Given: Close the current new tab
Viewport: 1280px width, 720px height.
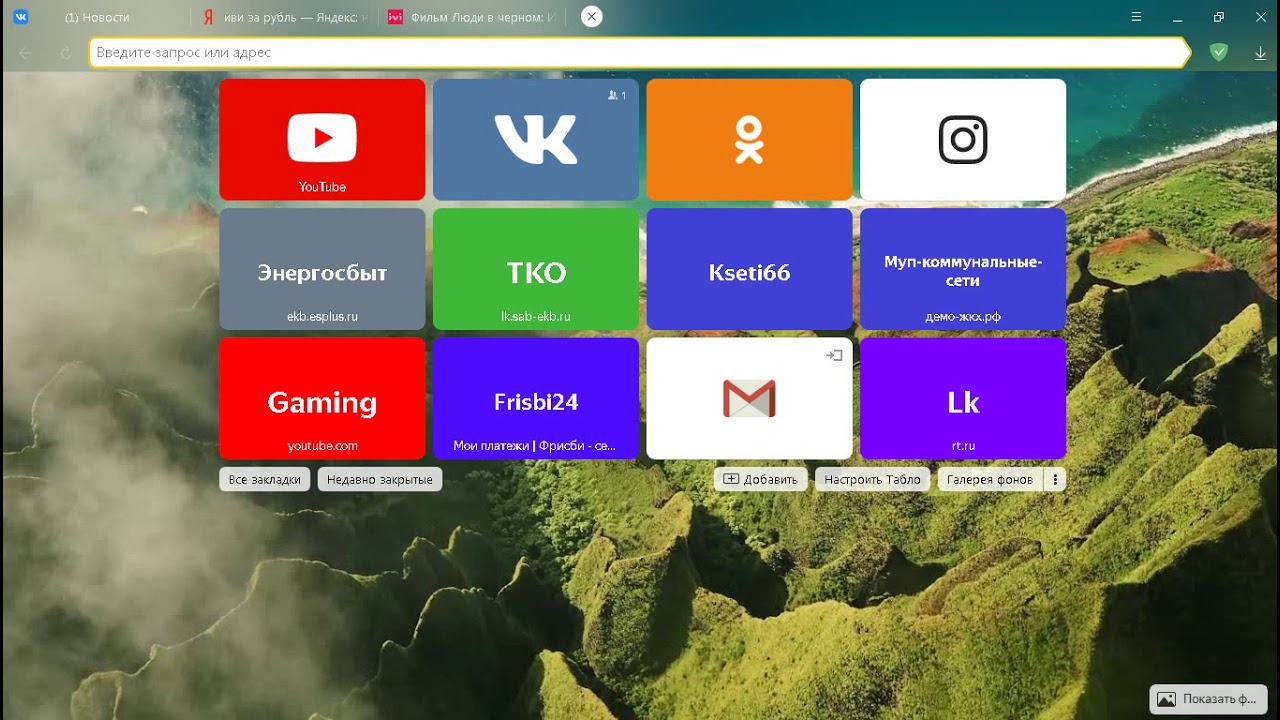Looking at the screenshot, I should pos(592,17).
